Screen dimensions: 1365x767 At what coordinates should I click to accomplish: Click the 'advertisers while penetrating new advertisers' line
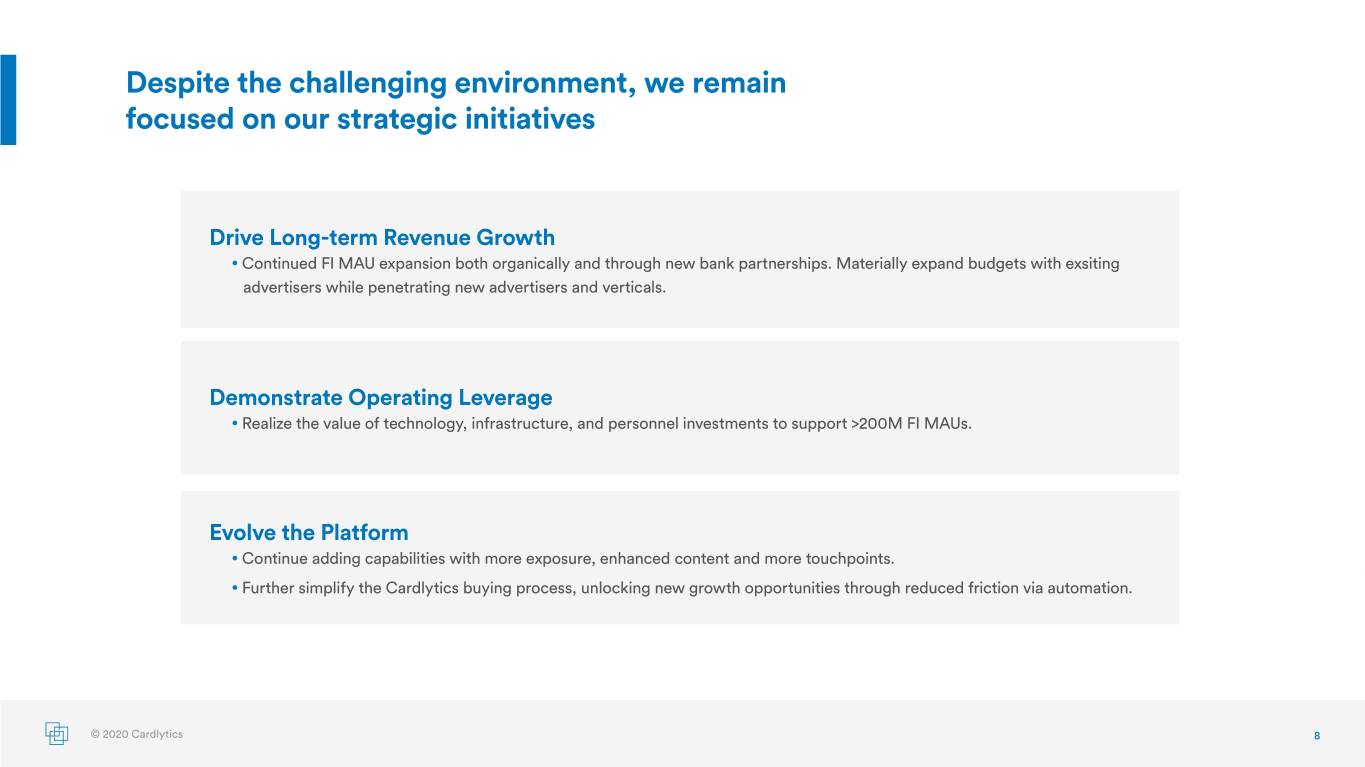(454, 288)
